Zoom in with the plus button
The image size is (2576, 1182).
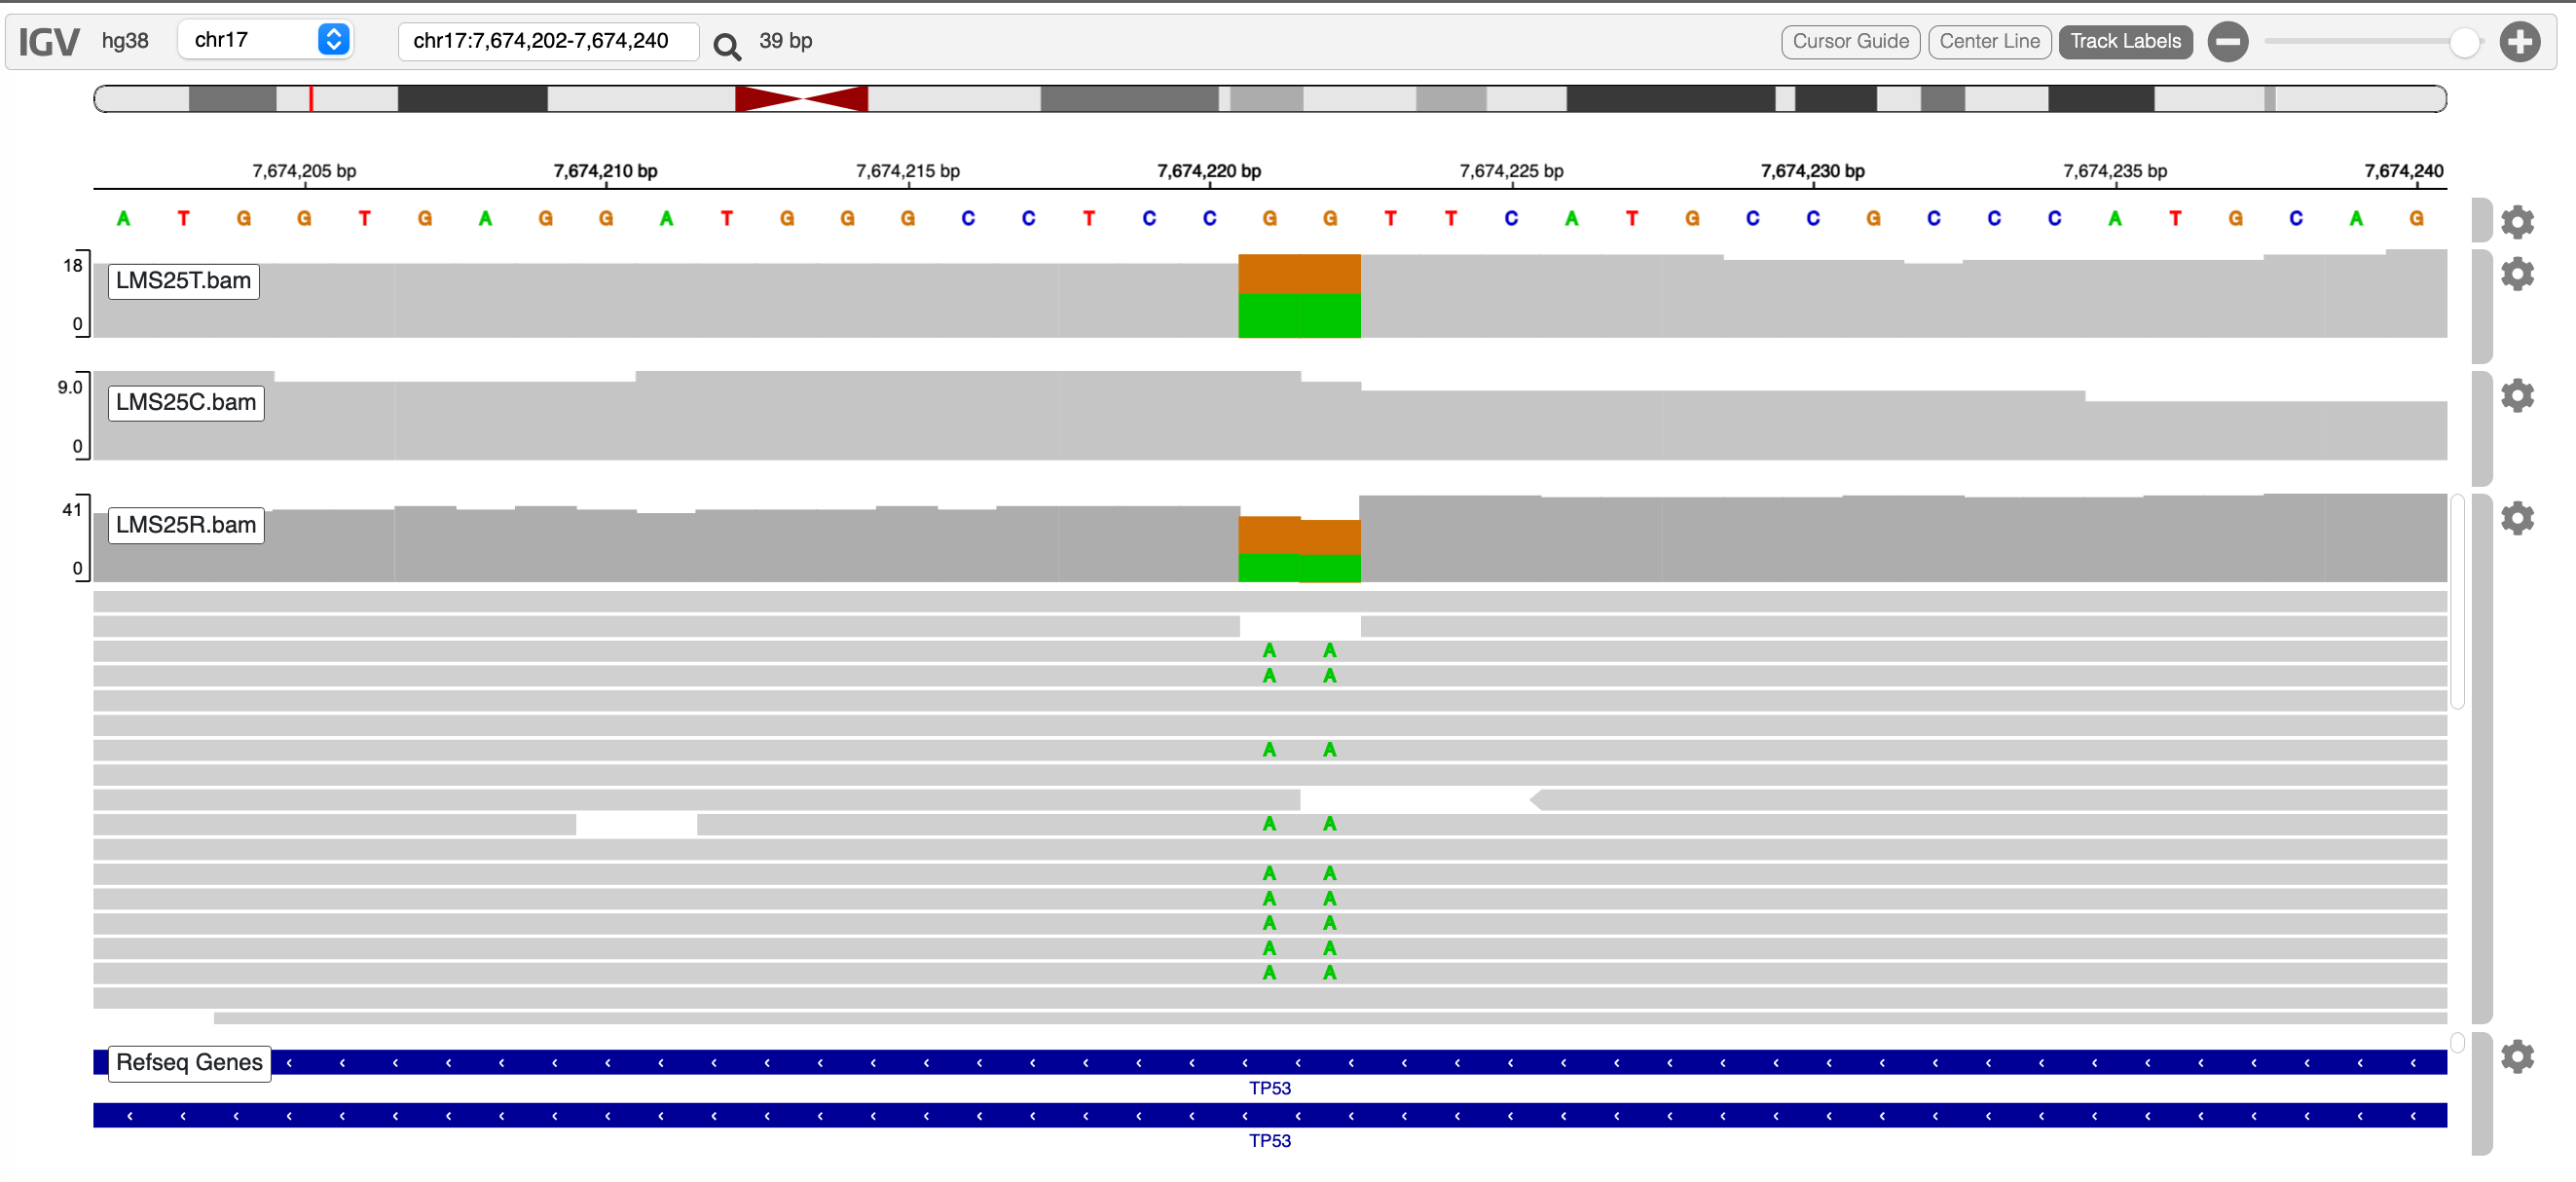pyautogui.click(x=2519, y=42)
